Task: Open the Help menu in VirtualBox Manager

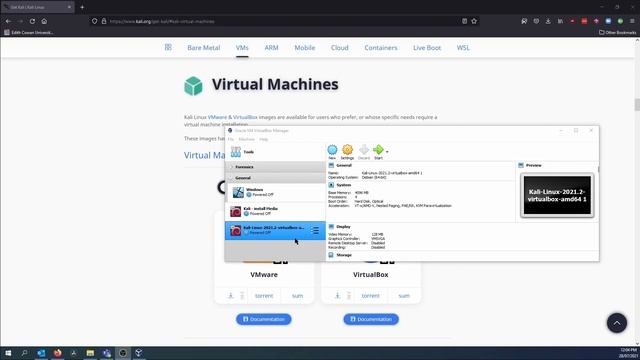Action: (x=263, y=140)
